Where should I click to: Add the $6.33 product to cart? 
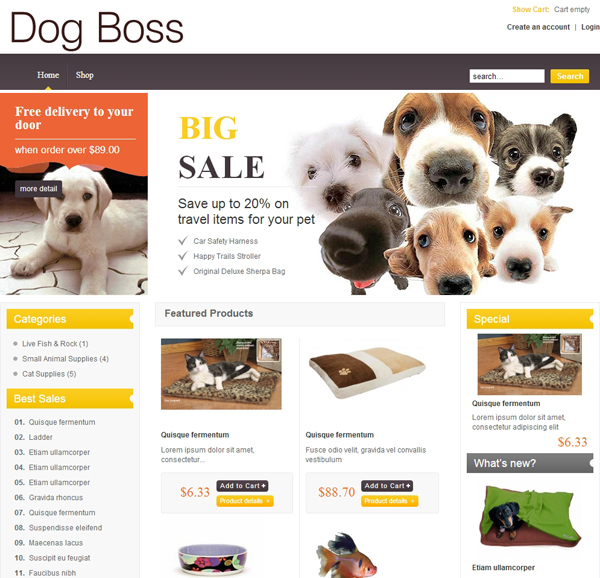[x=242, y=486]
